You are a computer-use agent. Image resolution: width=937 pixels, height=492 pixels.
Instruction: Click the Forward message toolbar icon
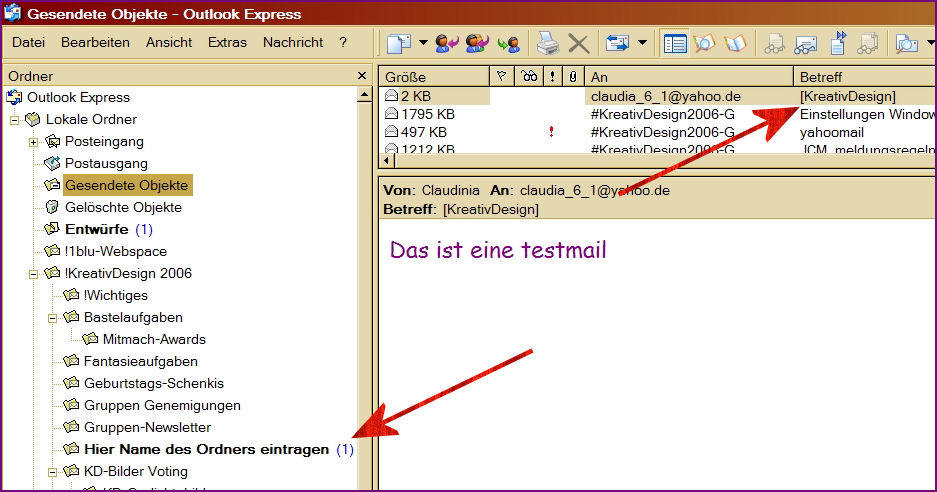[x=509, y=44]
